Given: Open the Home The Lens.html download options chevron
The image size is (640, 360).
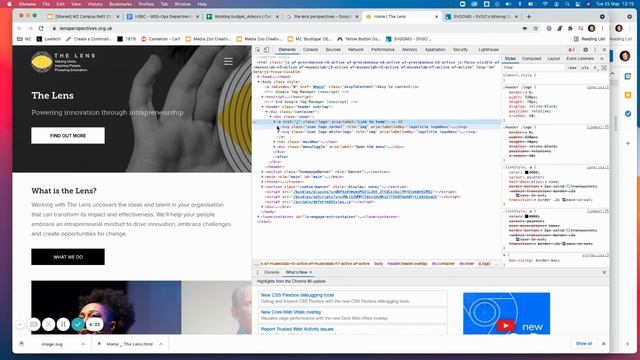Looking at the screenshot, I should (161, 344).
